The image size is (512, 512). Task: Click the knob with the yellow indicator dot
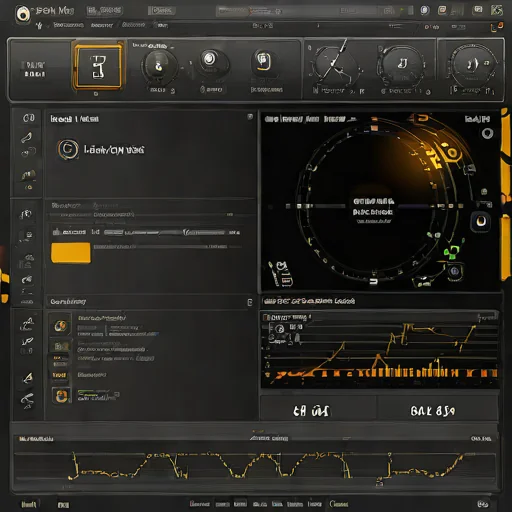159,66
